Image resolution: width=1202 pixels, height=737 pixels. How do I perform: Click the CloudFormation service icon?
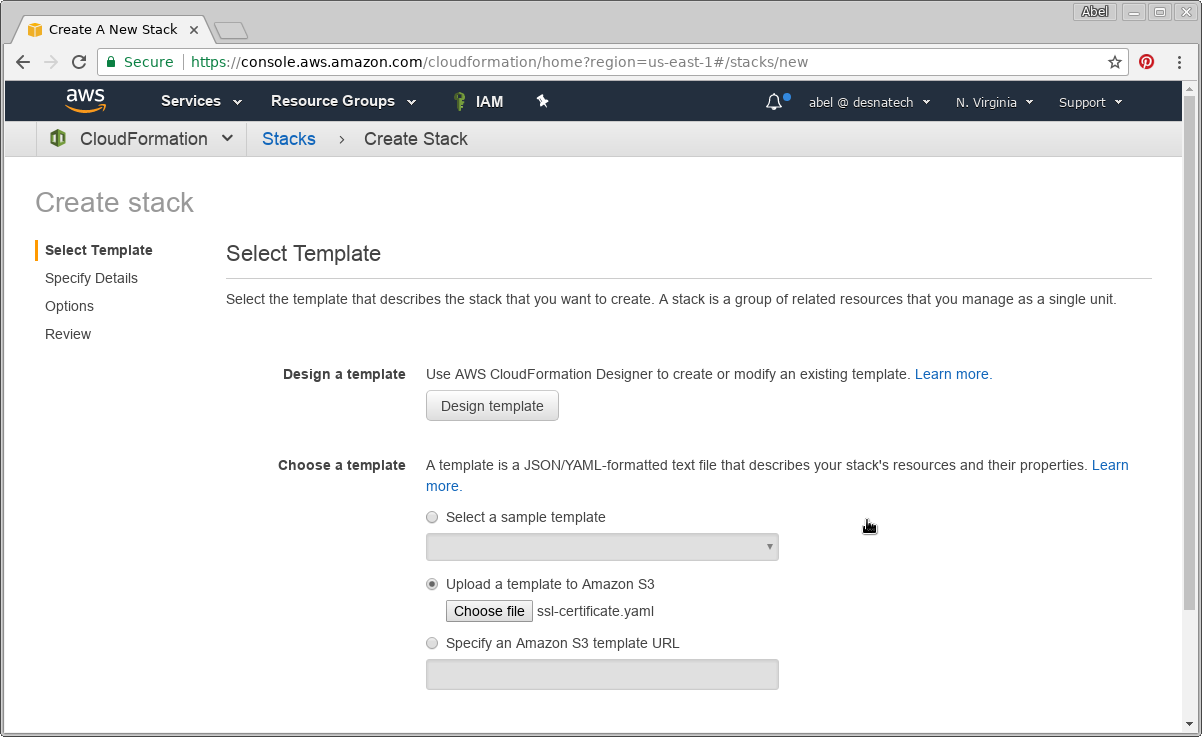(x=58, y=139)
